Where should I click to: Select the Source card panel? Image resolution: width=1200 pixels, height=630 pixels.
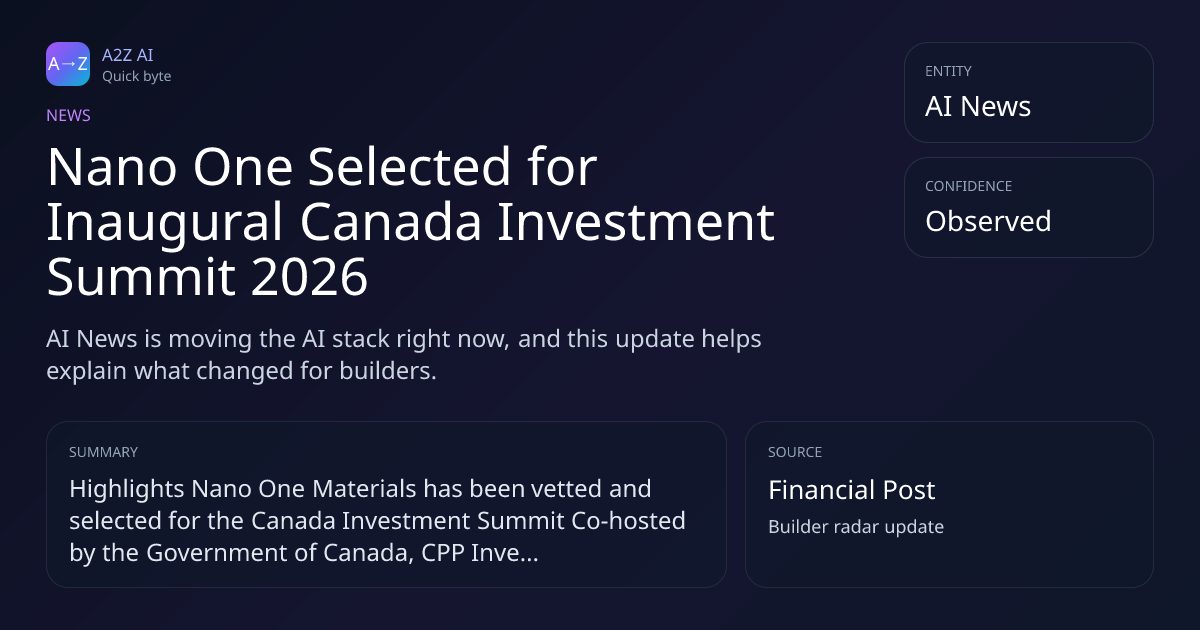(x=949, y=504)
